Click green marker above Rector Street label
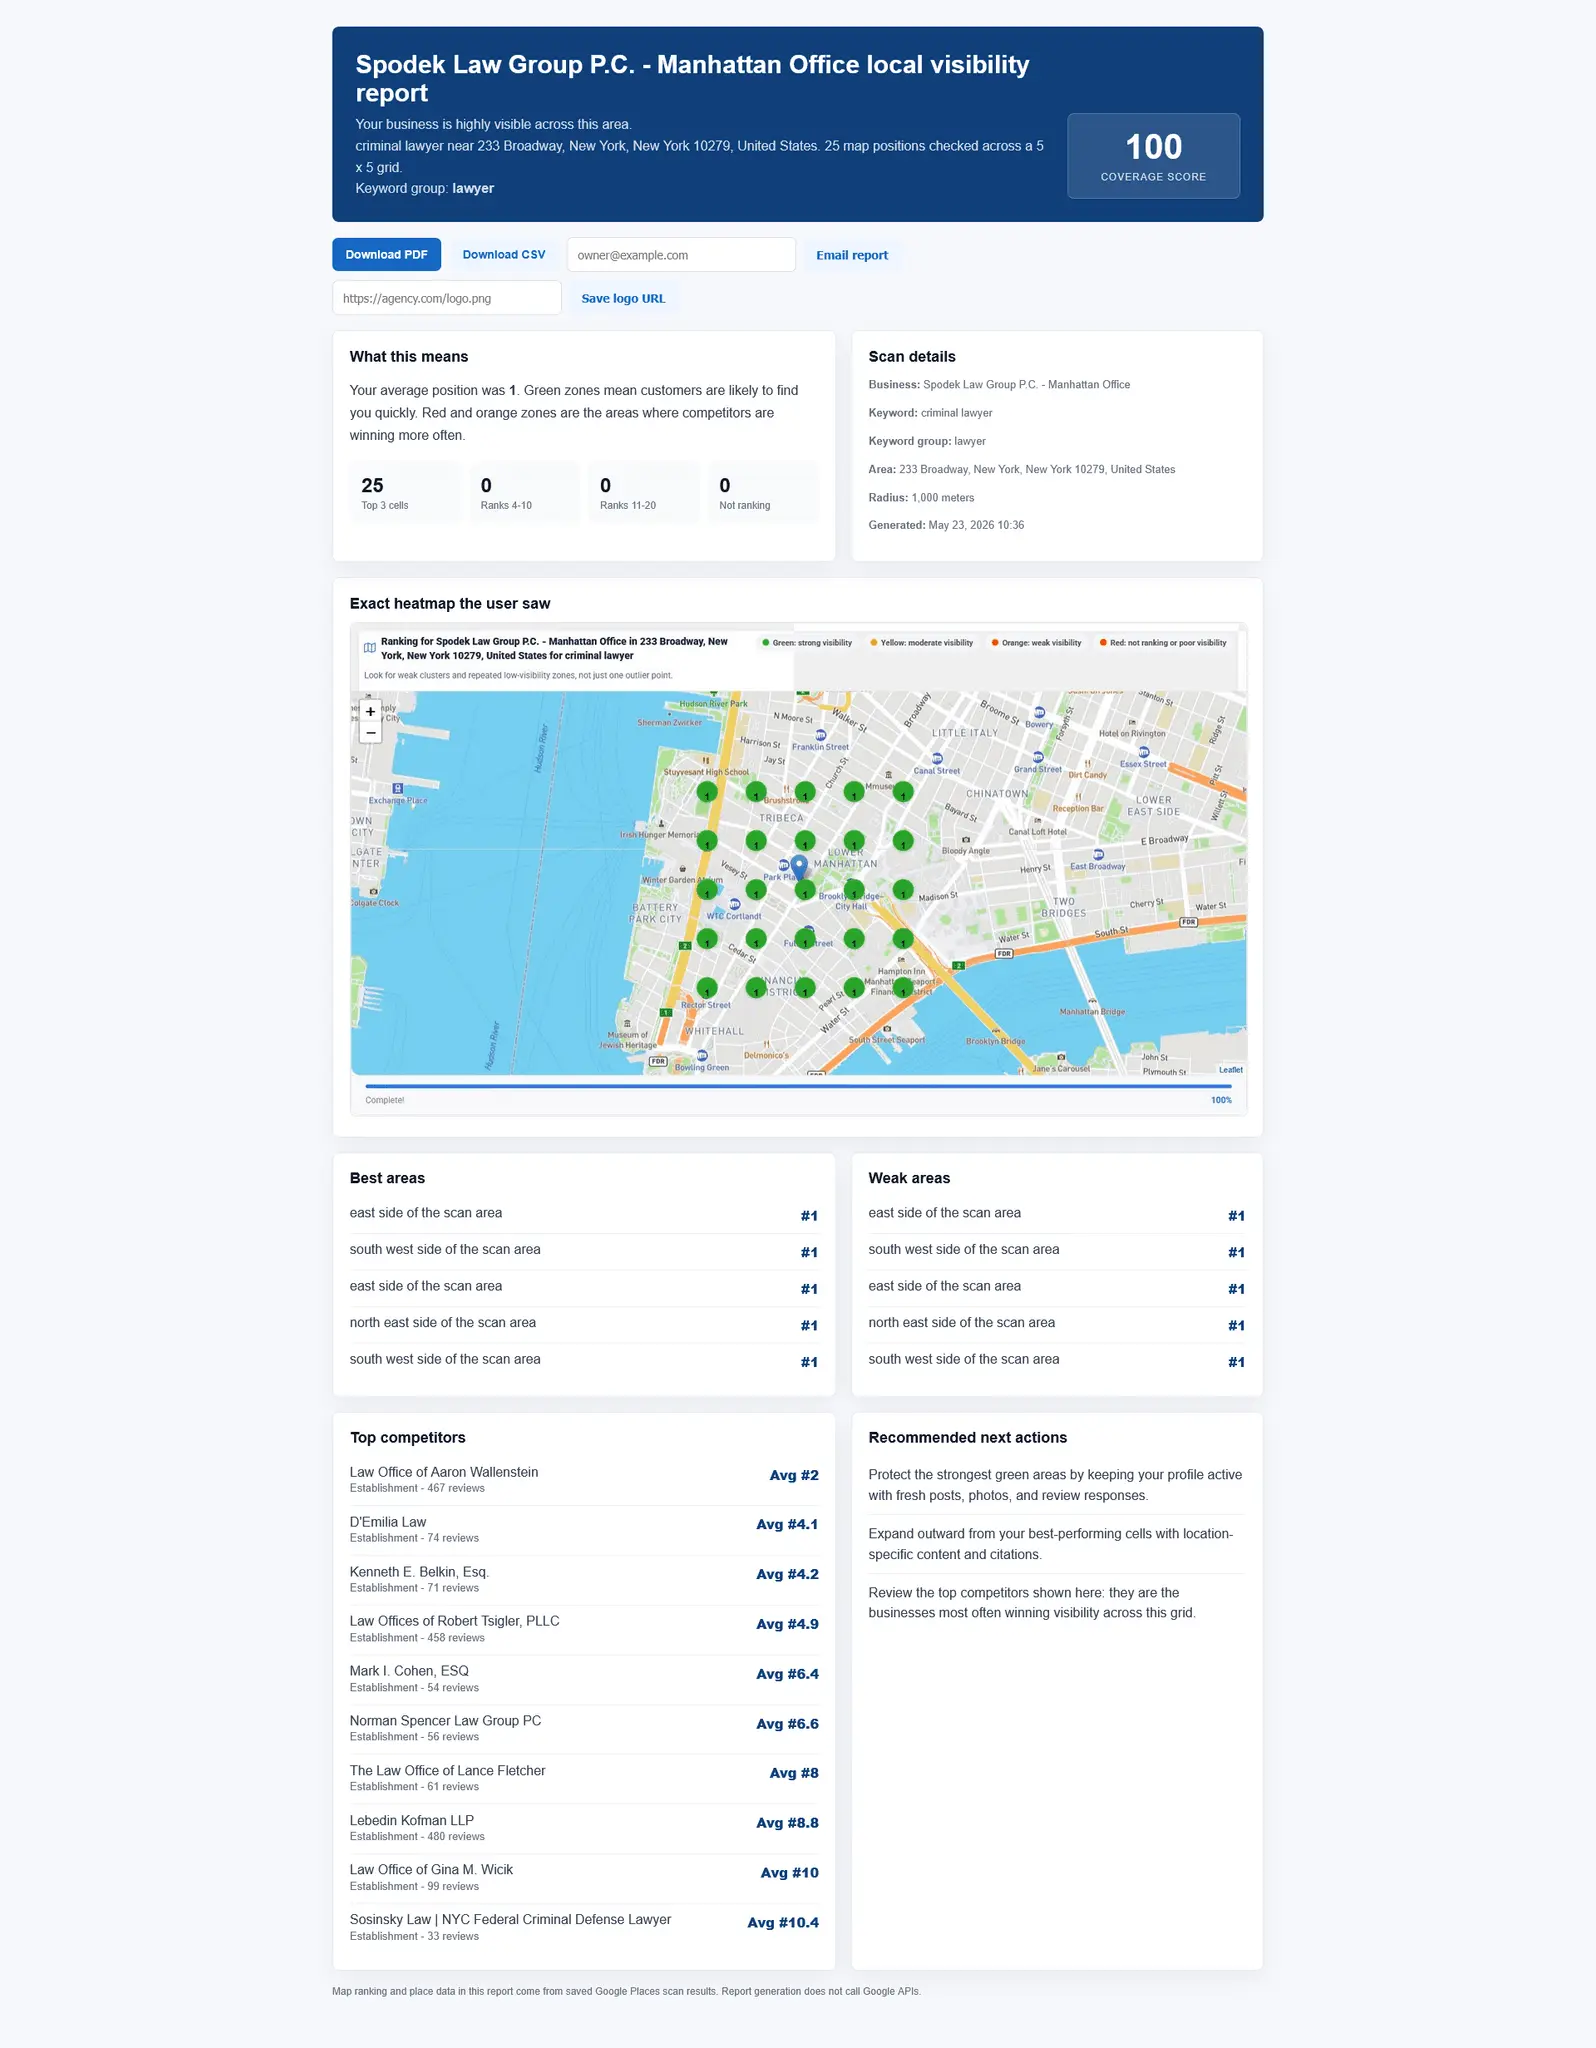Image resolution: width=1596 pixels, height=2048 pixels. click(x=707, y=988)
